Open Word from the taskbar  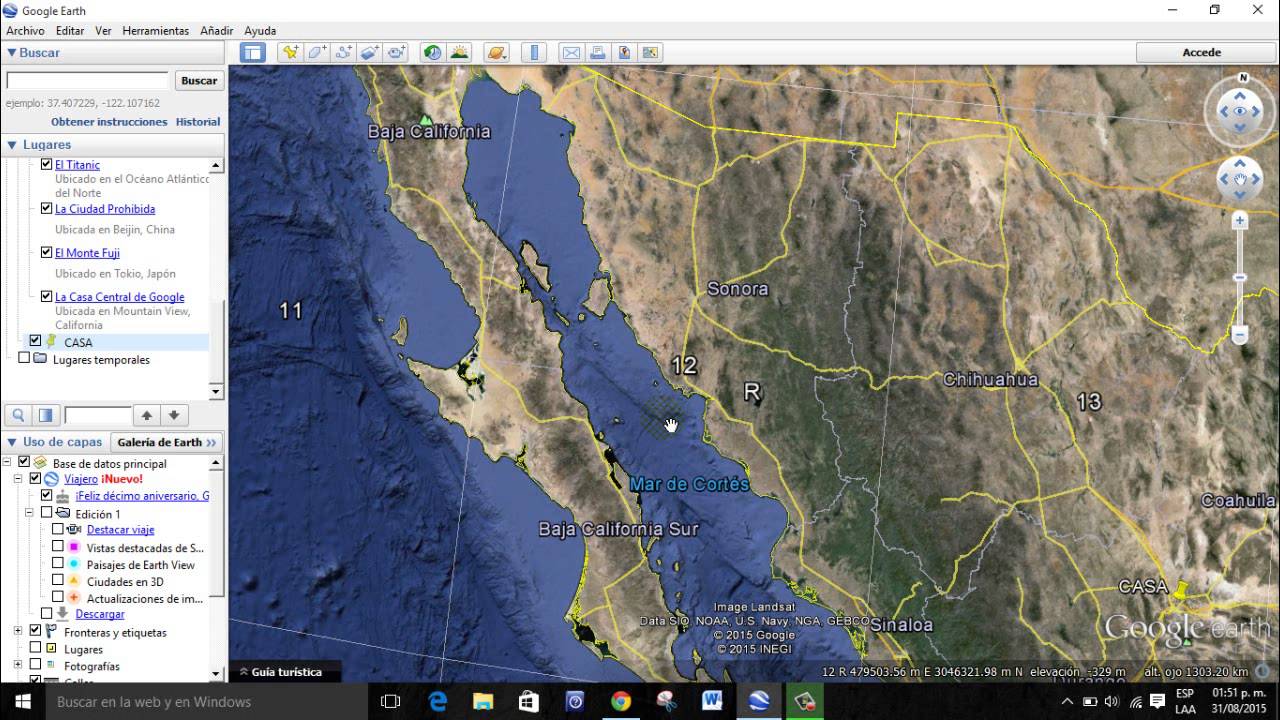[712, 702]
